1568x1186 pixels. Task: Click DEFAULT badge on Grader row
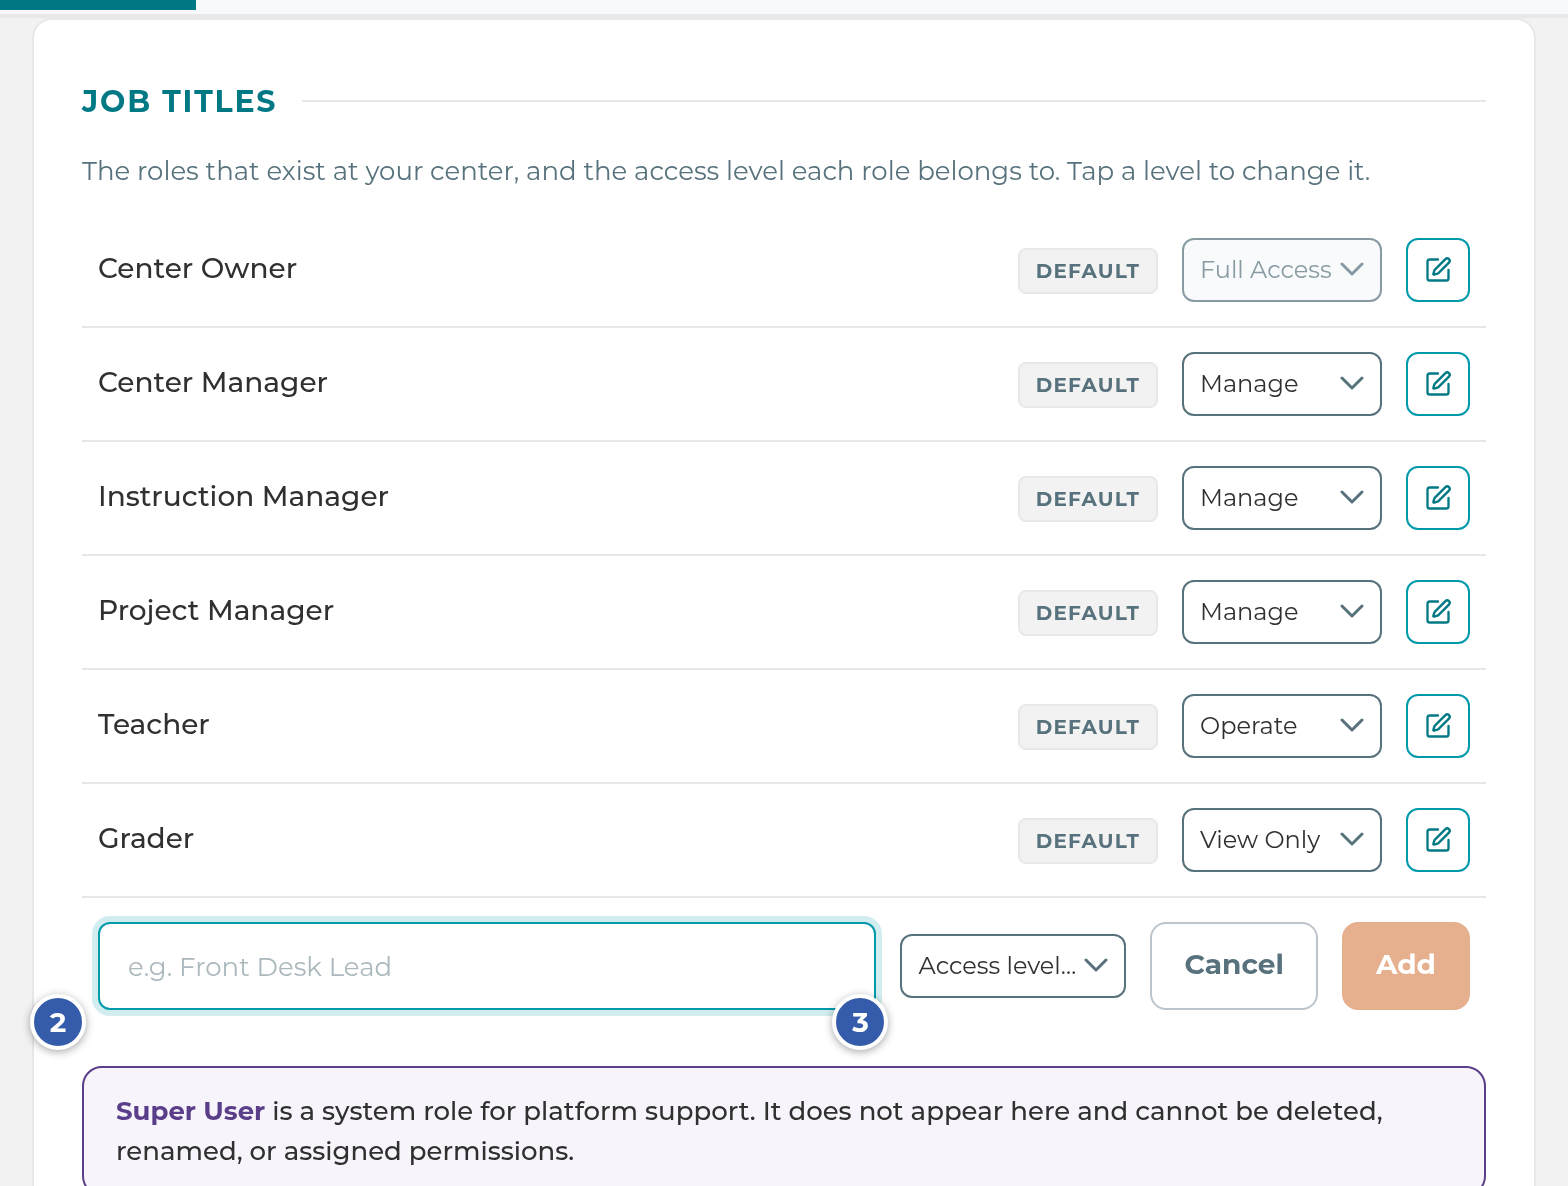(x=1087, y=841)
